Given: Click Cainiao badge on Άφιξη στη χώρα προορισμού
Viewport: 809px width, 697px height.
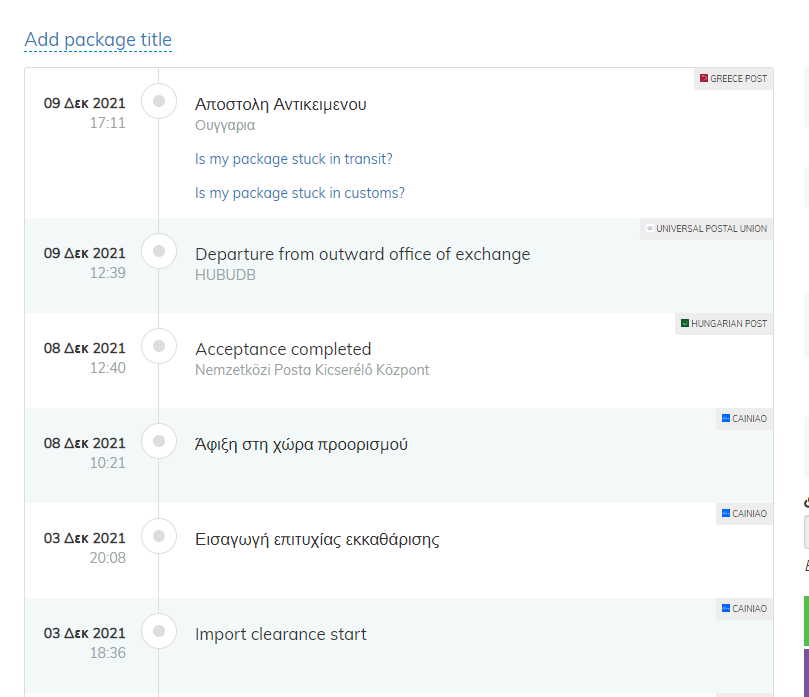Looking at the screenshot, I should pyautogui.click(x=744, y=418).
